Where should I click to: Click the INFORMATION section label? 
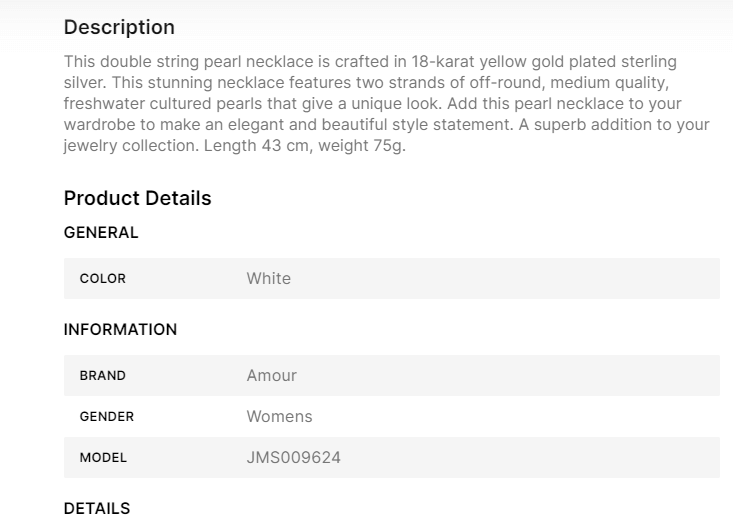(120, 330)
